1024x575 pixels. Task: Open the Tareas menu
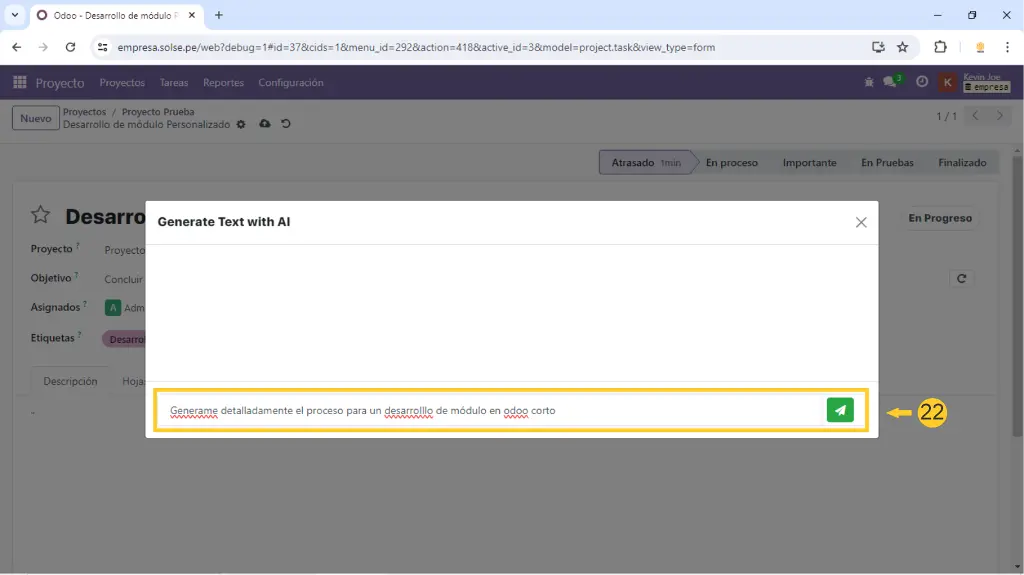[174, 83]
